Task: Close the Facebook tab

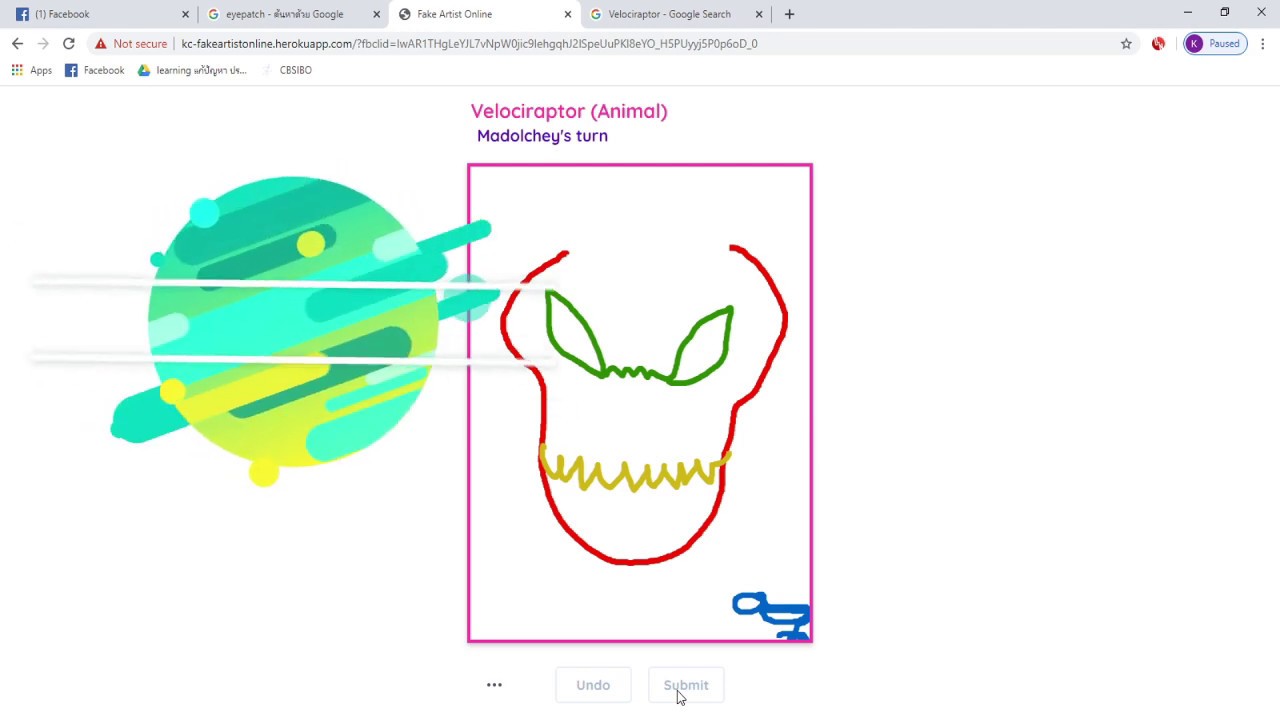Action: [x=185, y=14]
